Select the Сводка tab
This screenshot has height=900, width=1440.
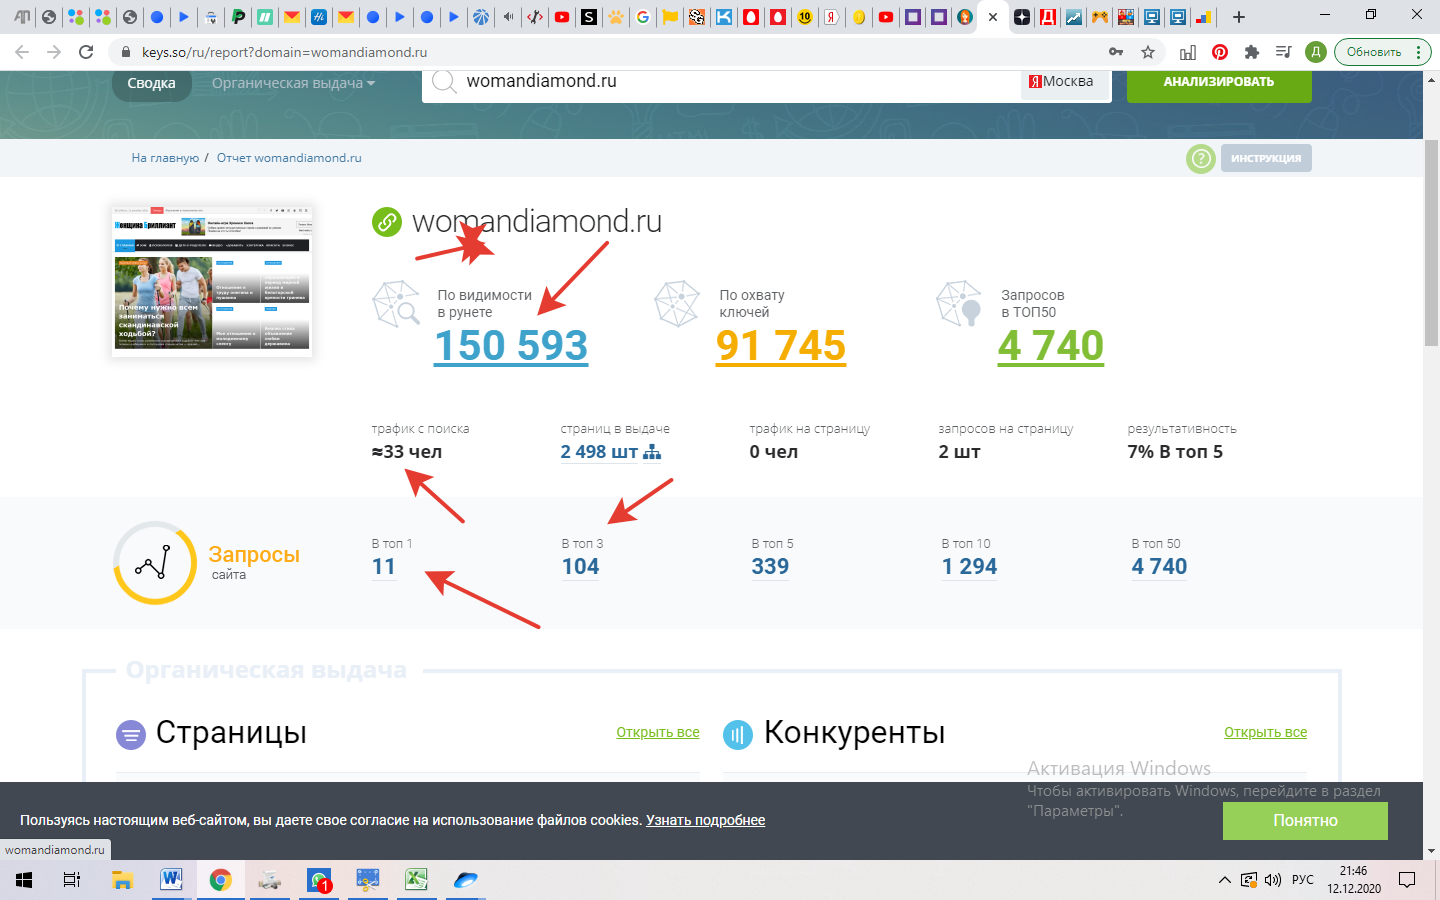(151, 84)
